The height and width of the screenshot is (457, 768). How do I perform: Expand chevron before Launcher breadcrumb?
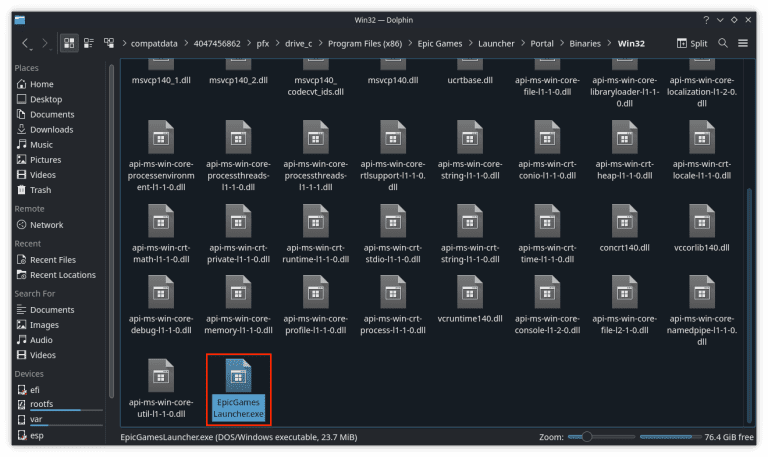coord(471,44)
